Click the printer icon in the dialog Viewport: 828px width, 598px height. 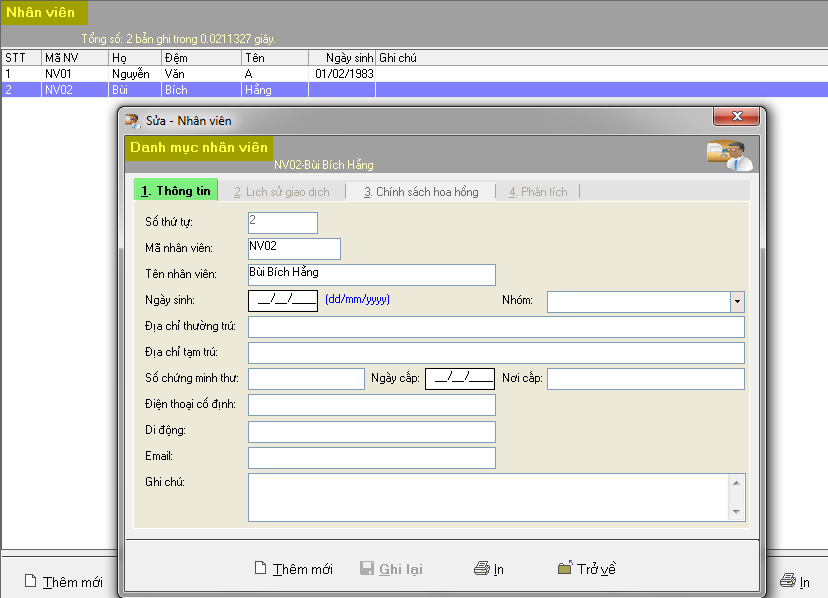click(x=482, y=569)
